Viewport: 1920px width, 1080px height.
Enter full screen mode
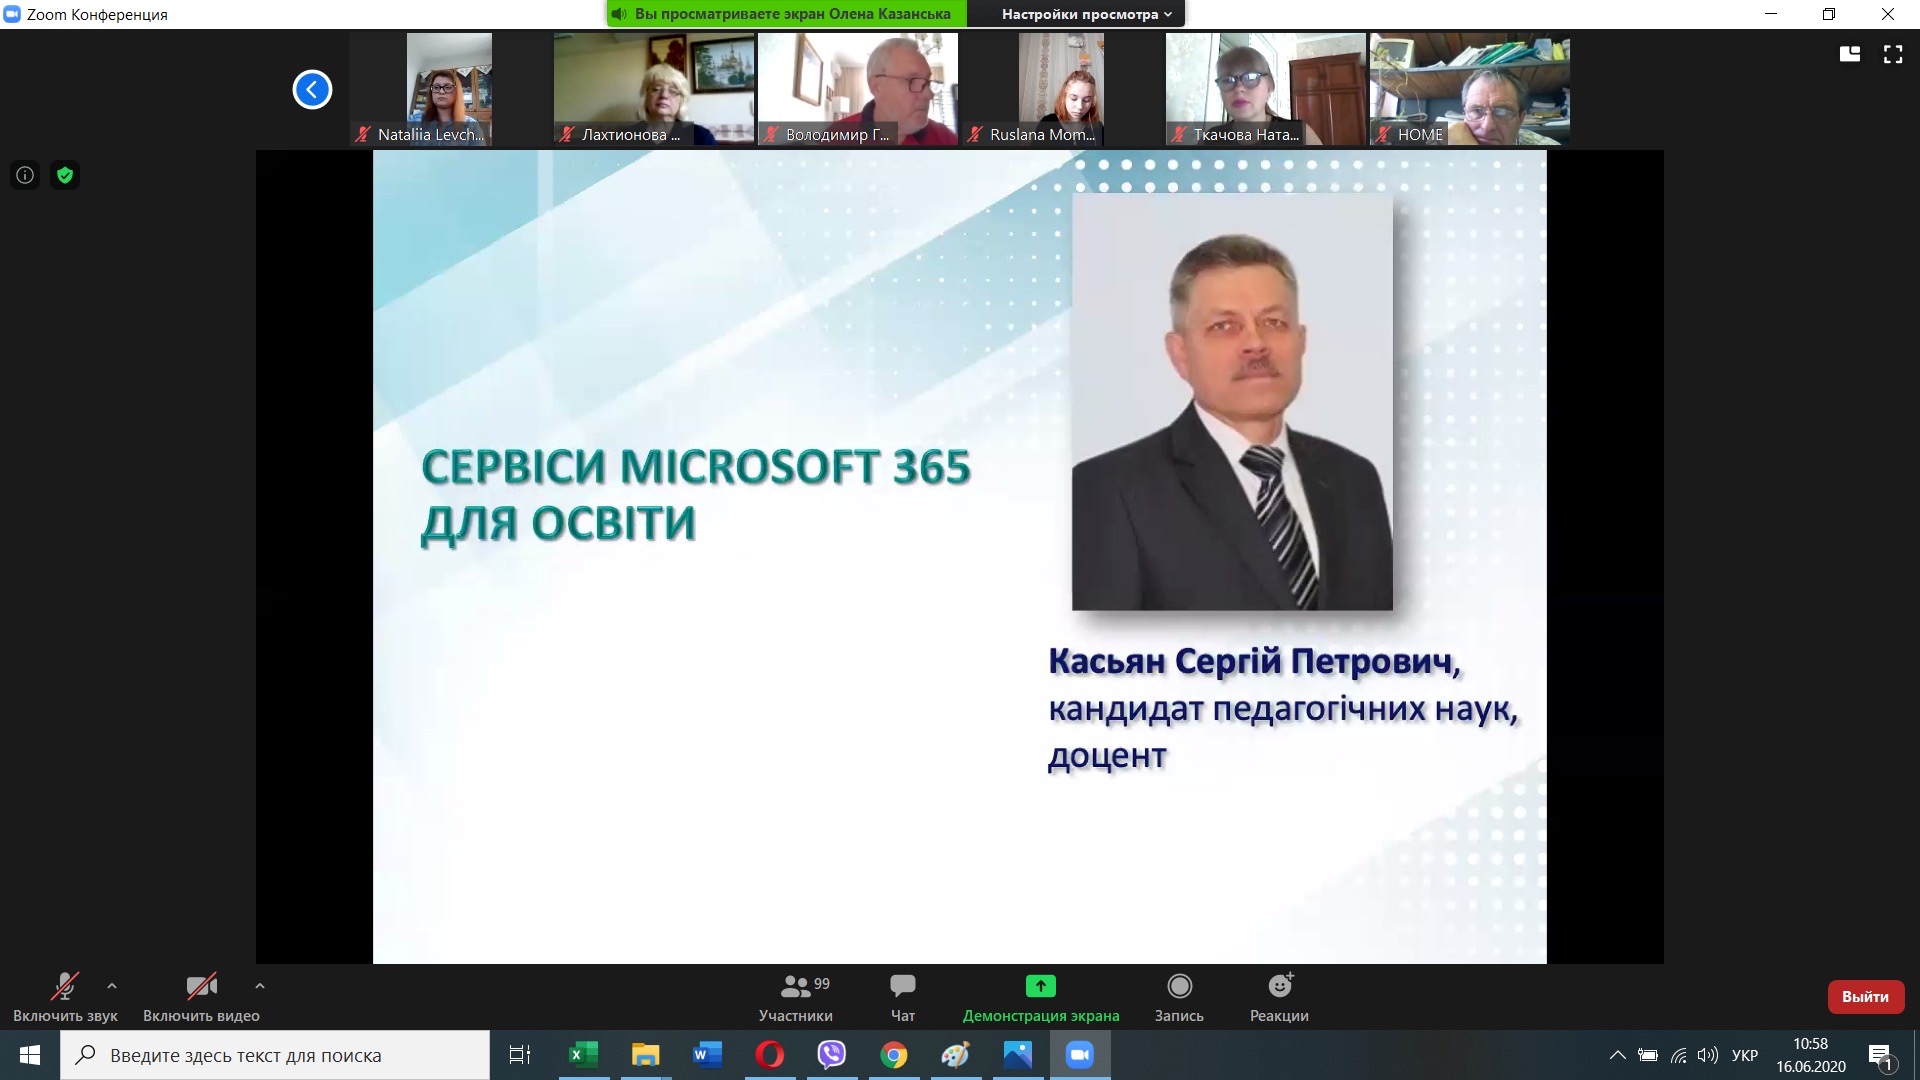click(x=1893, y=55)
